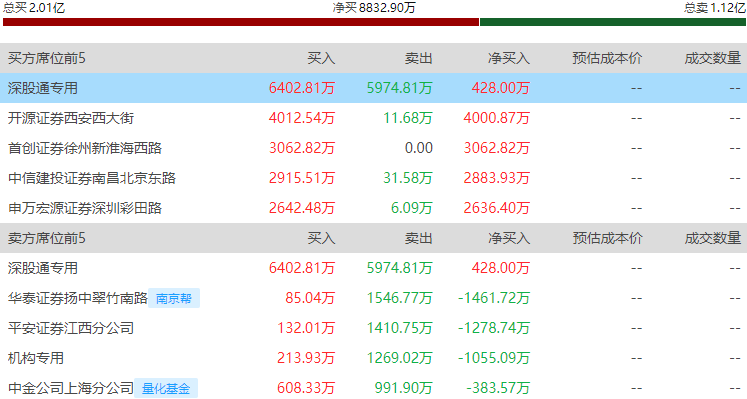This screenshot has width=747, height=399.
Task: Click buy amount 2915.51万
Action: (302, 178)
